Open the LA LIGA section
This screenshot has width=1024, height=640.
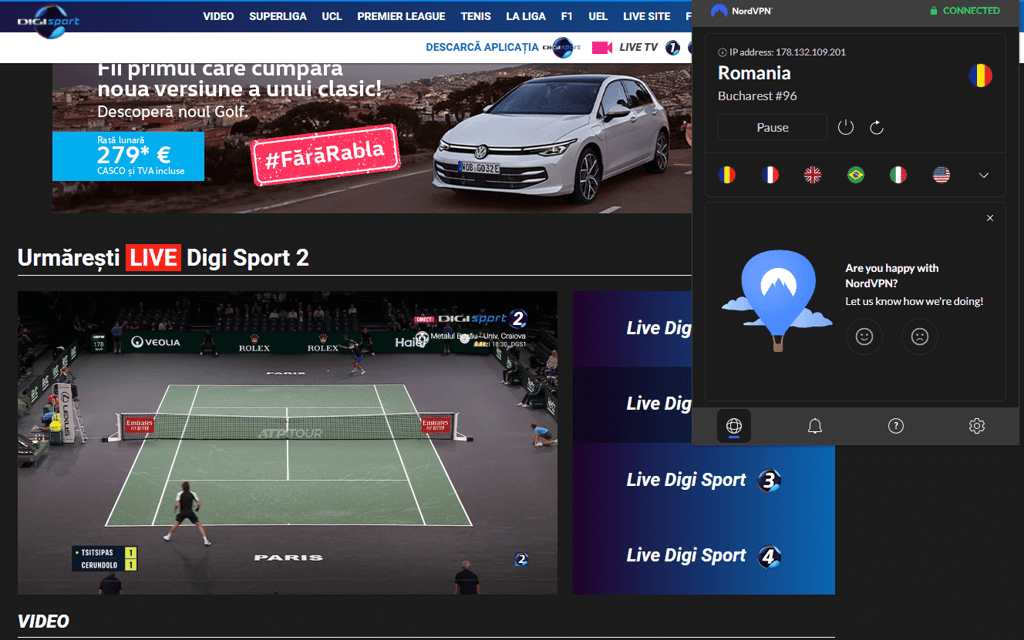pos(526,16)
